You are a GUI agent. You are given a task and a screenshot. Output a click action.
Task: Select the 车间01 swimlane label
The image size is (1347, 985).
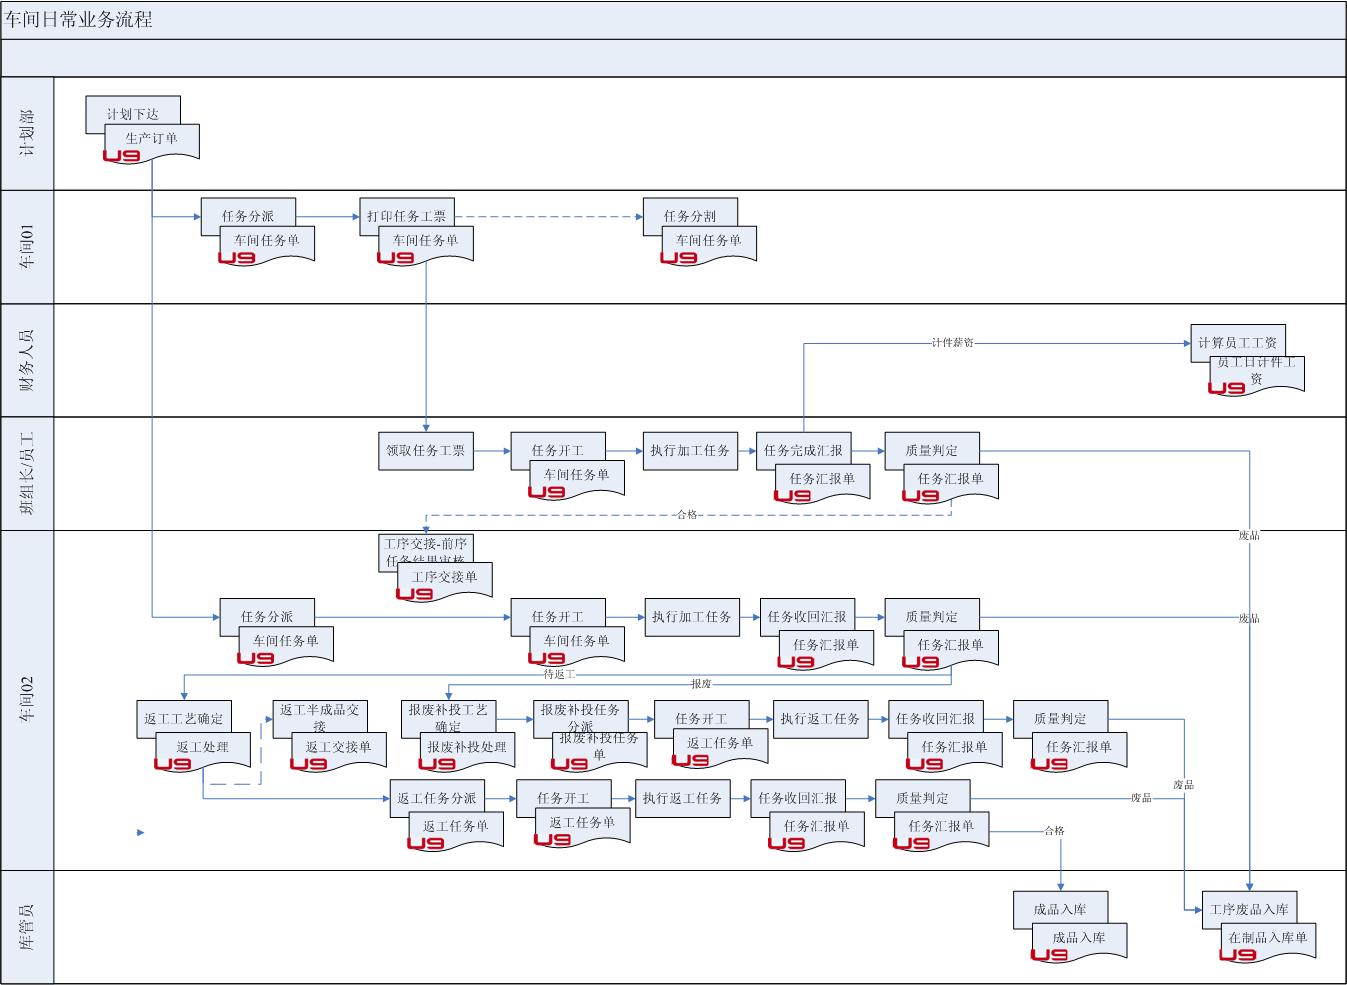pos(28,247)
